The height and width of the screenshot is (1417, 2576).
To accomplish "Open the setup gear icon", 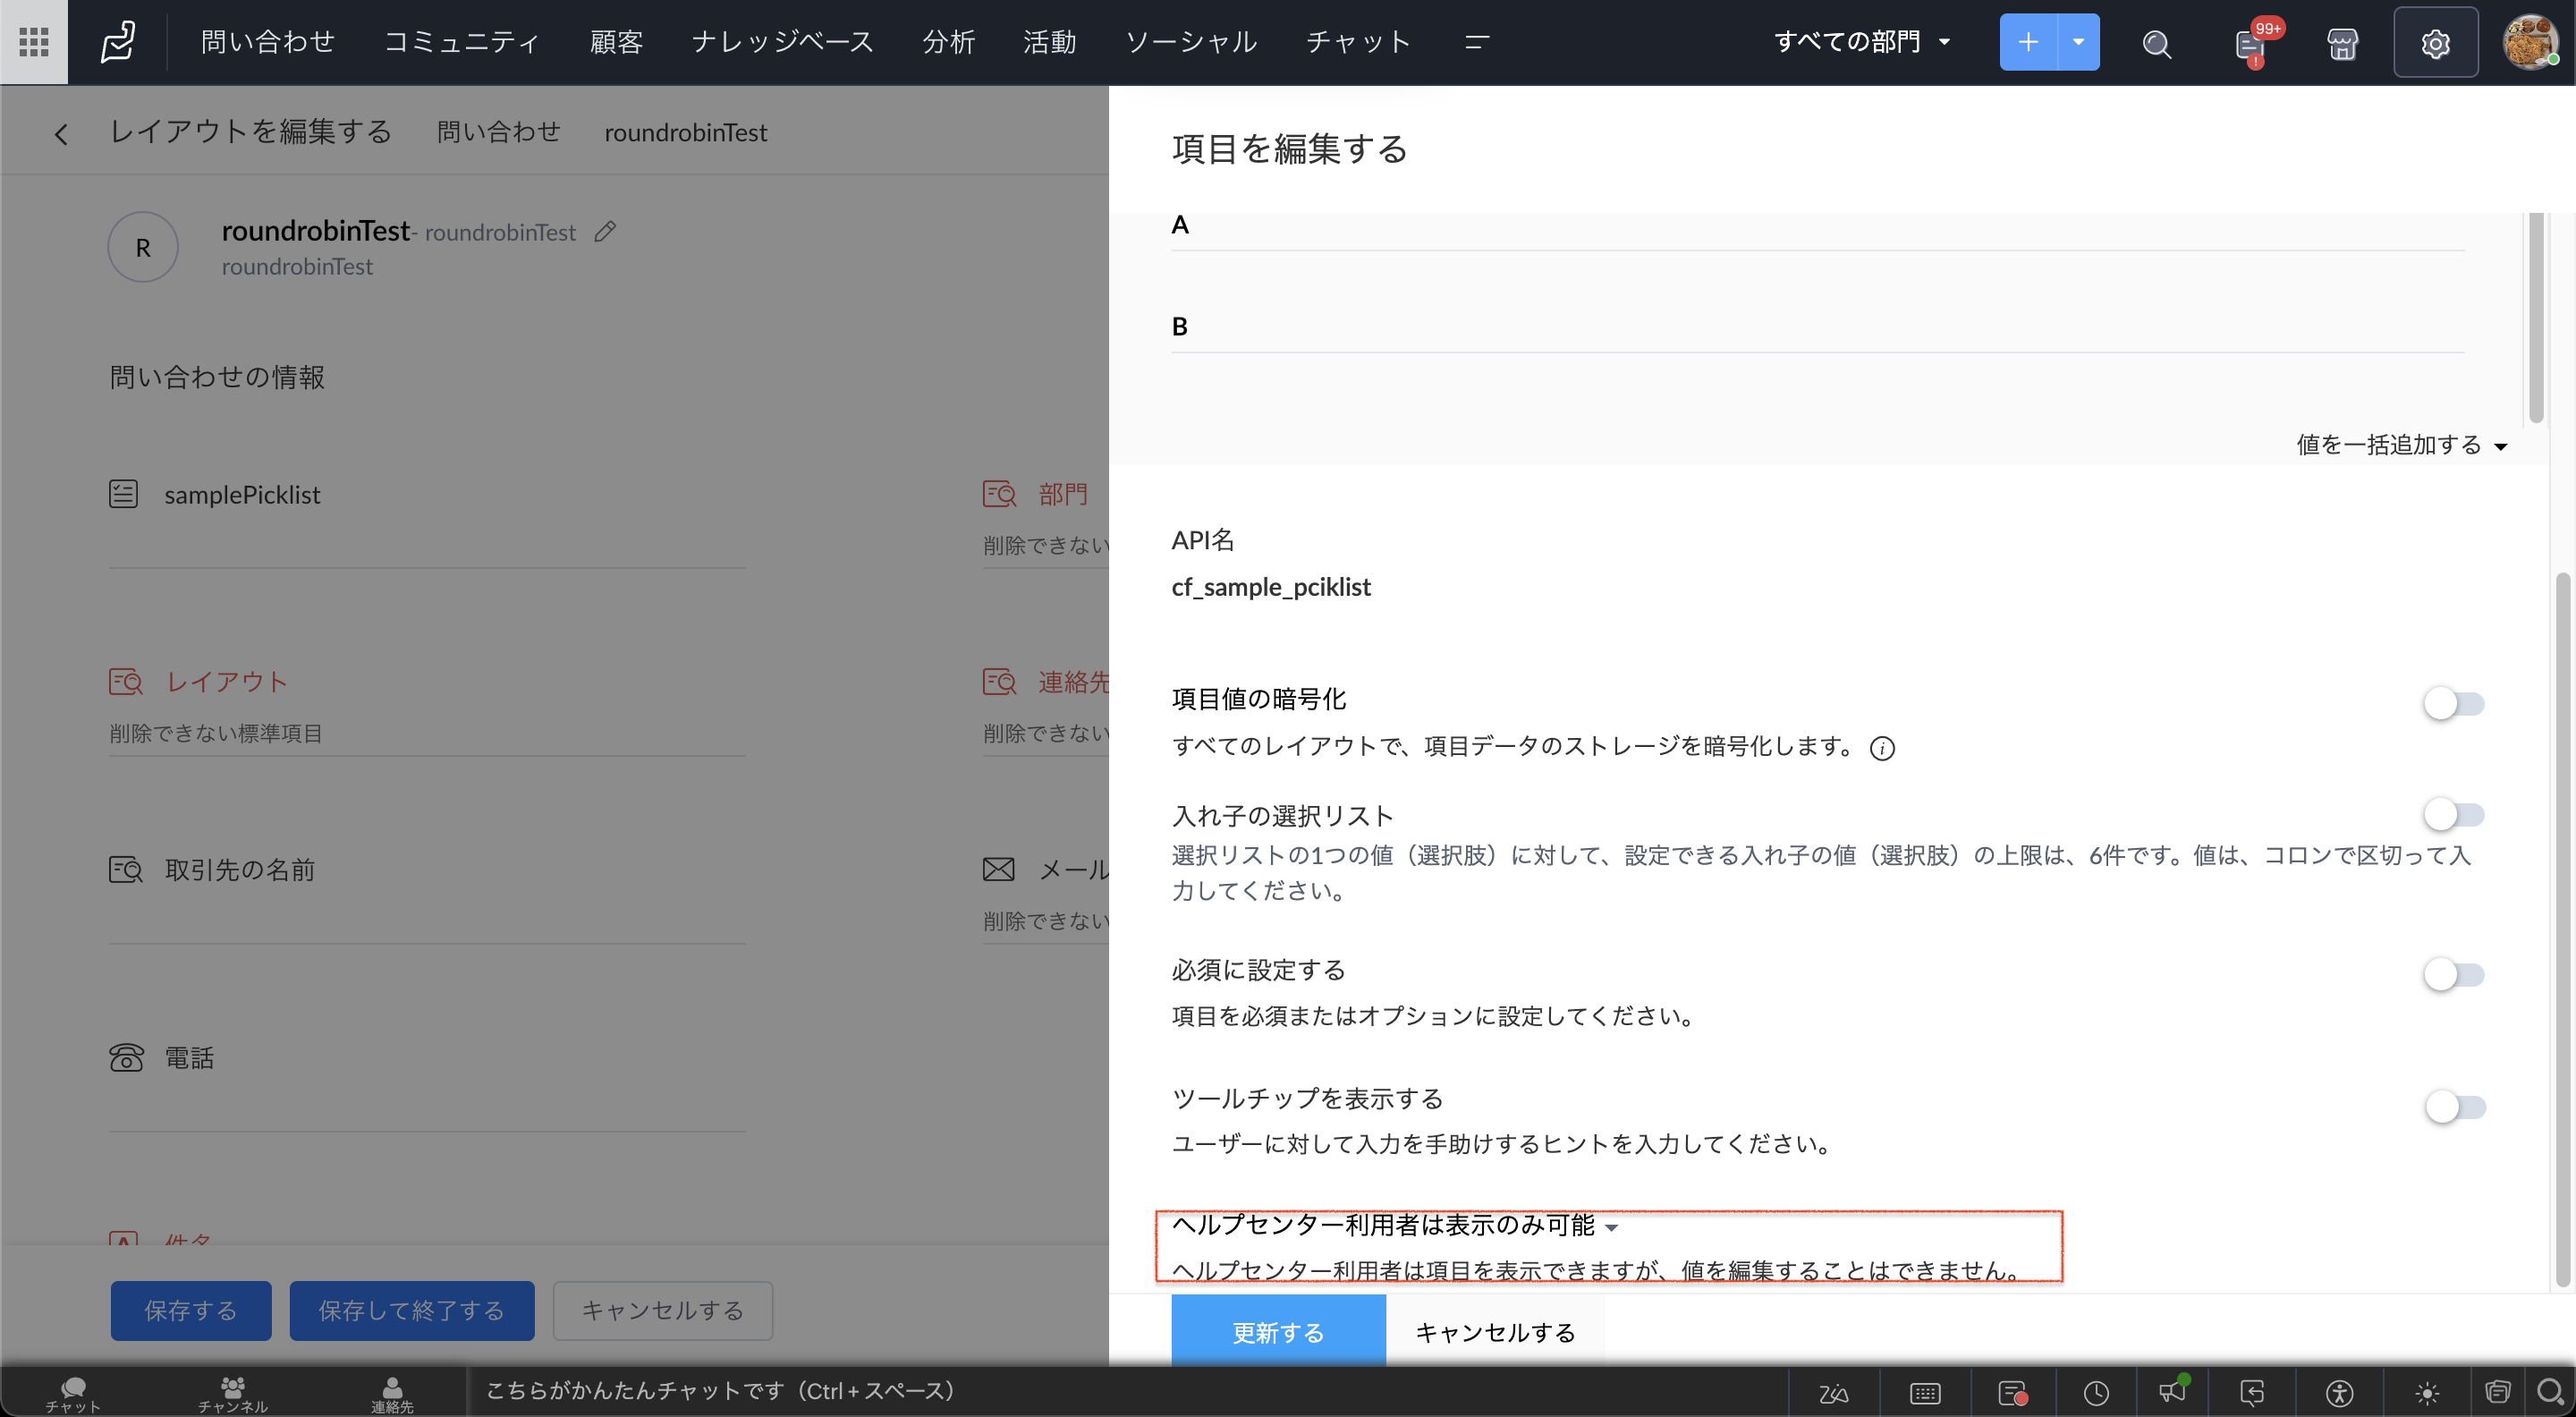I will (2435, 43).
